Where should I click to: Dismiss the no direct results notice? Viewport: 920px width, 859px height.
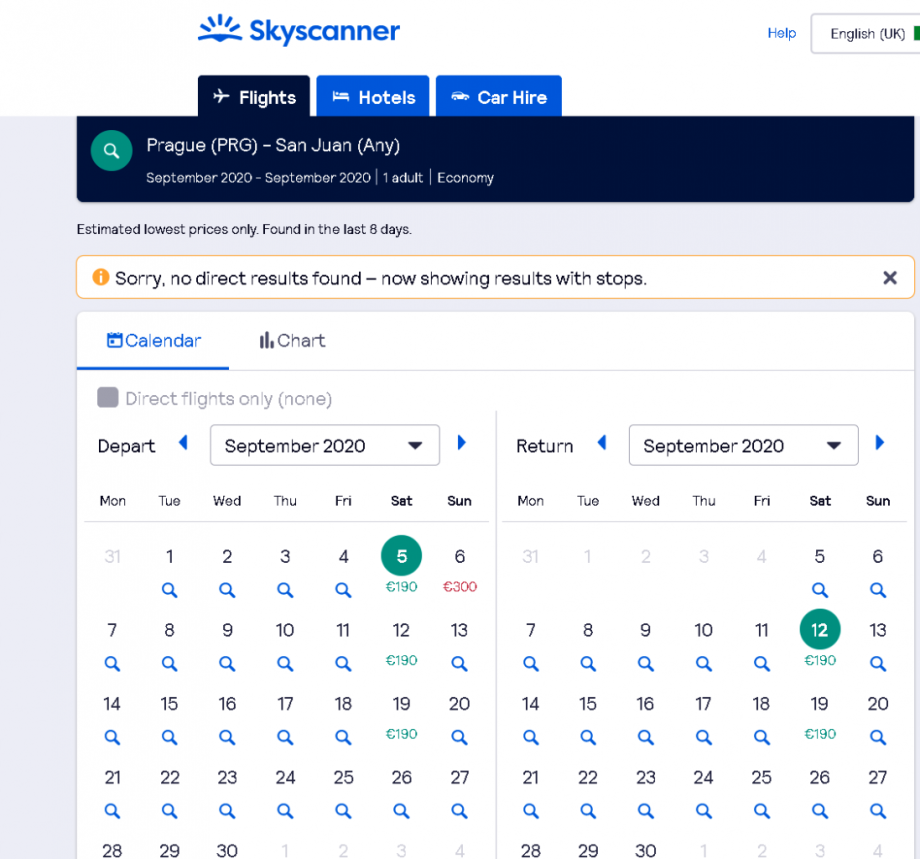coord(889,278)
